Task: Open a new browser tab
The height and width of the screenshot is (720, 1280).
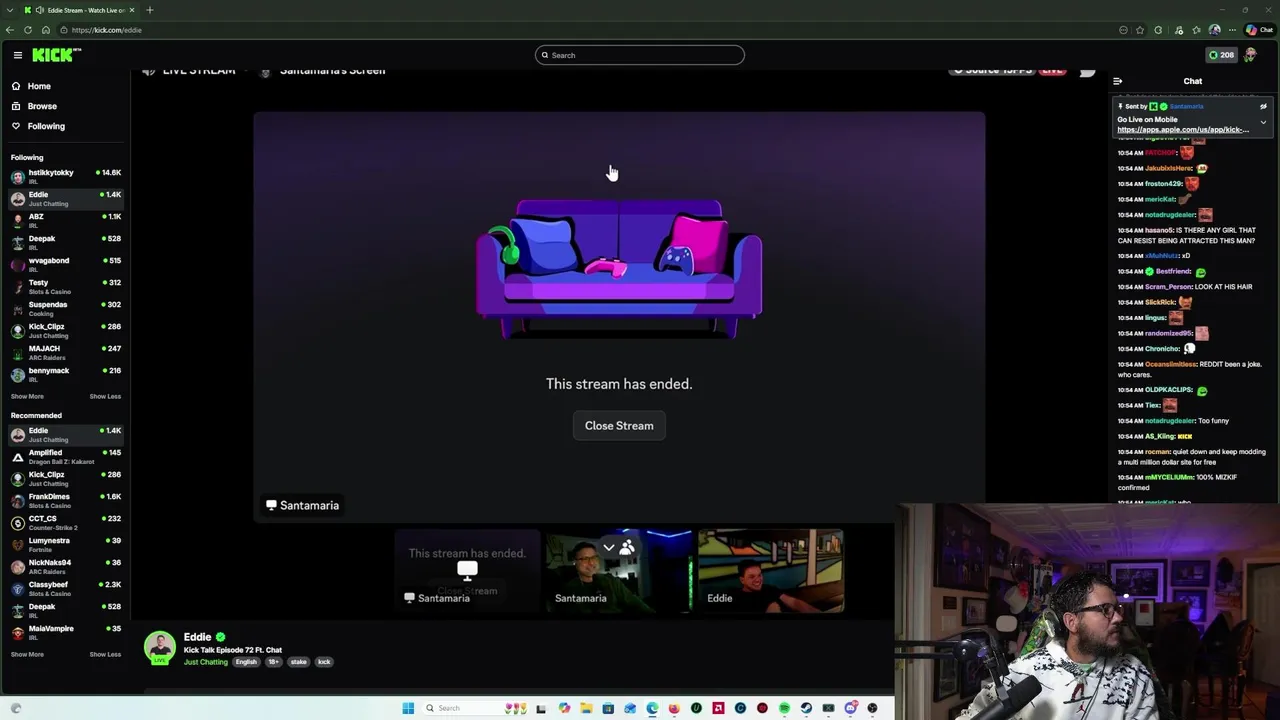Action: pyautogui.click(x=150, y=10)
